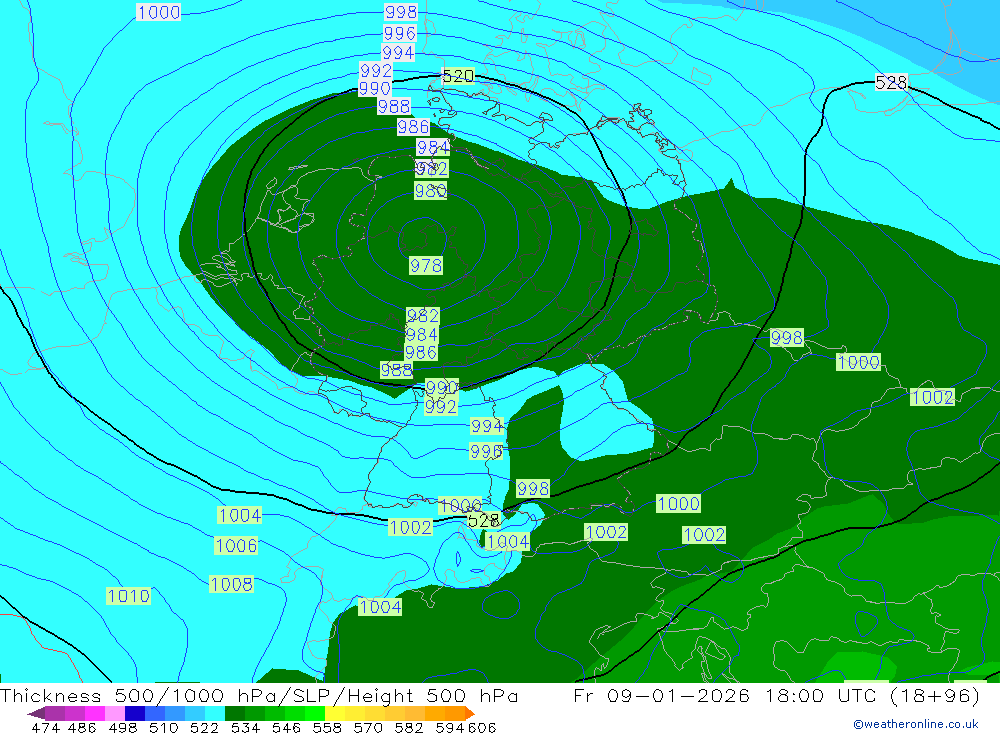Select the 520 height contour label
Image resolution: width=1000 pixels, height=733 pixels.
[458, 76]
